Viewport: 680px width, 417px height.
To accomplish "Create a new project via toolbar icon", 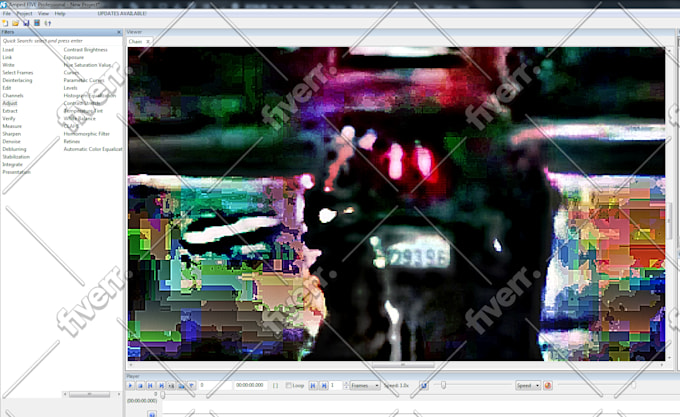I will coord(5,23).
